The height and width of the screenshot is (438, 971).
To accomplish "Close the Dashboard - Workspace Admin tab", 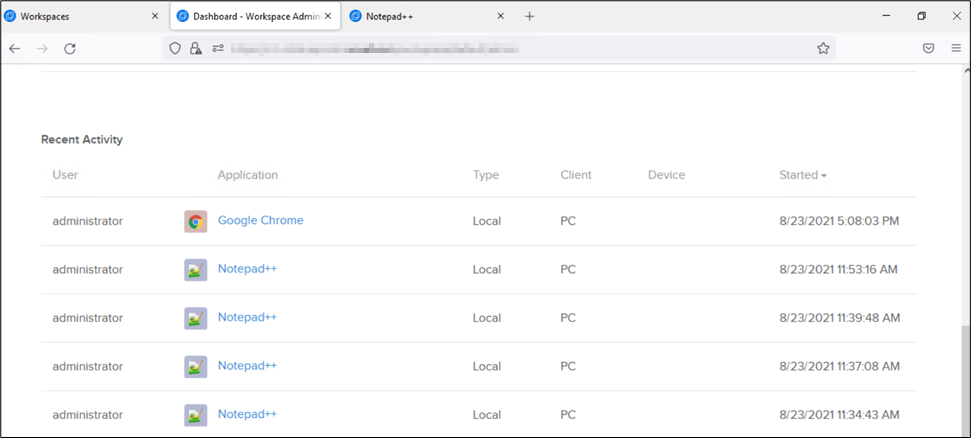I will pos(328,16).
